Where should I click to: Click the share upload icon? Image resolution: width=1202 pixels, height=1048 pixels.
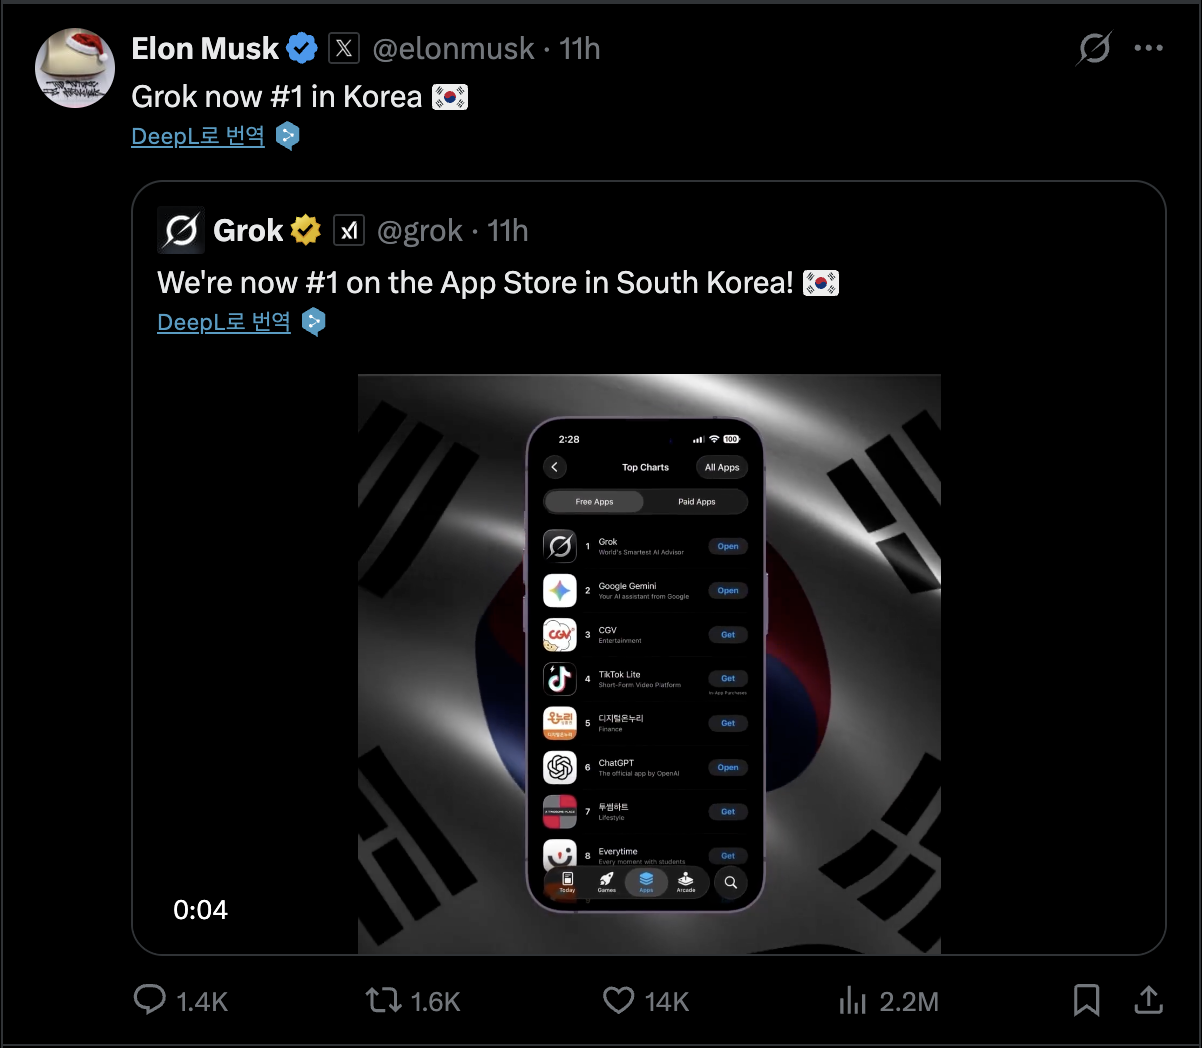pos(1149,1000)
